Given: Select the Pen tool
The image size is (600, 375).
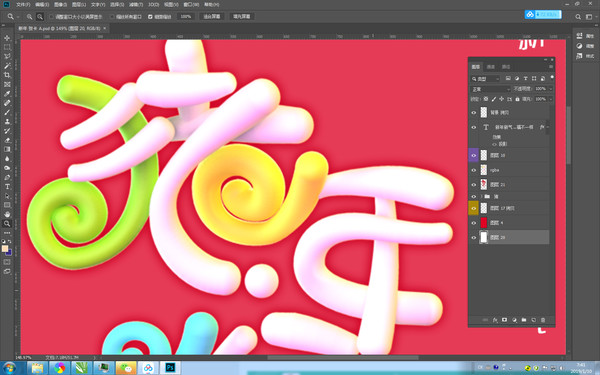Looking at the screenshot, I should (7, 177).
